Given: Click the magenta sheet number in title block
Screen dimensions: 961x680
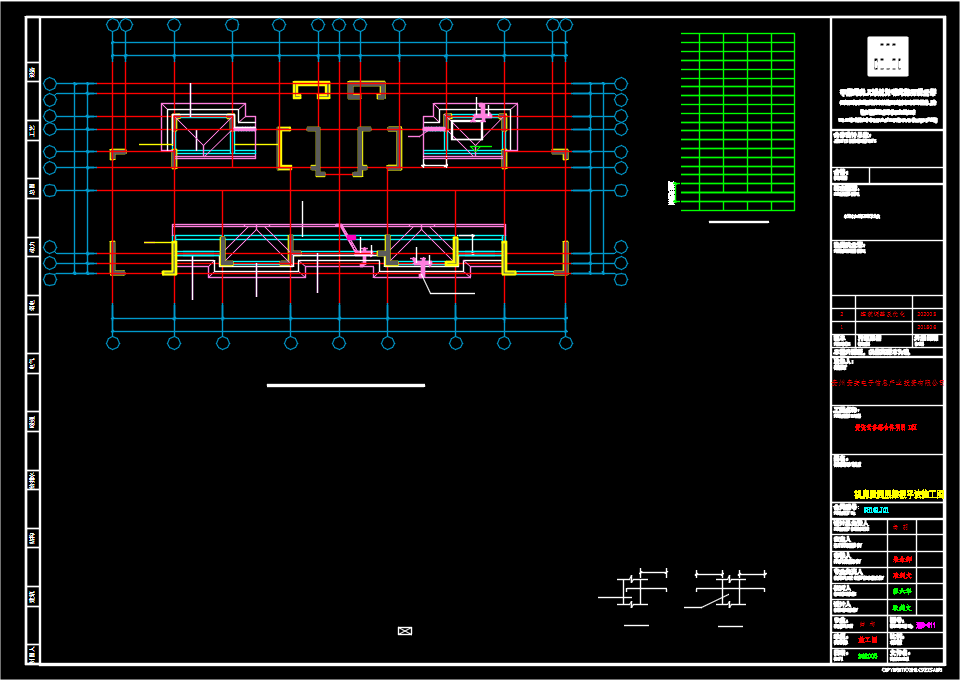Looking at the screenshot, I should coord(925,625).
